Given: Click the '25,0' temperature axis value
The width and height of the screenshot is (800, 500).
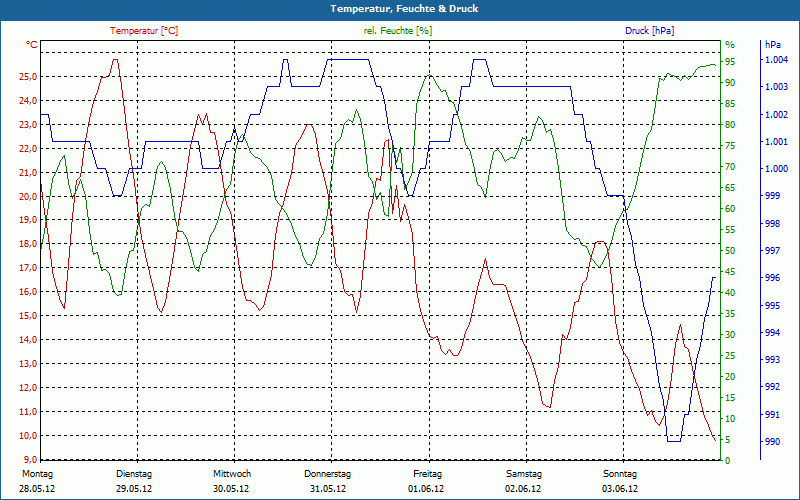Looking at the screenshot, I should [x=28, y=77].
